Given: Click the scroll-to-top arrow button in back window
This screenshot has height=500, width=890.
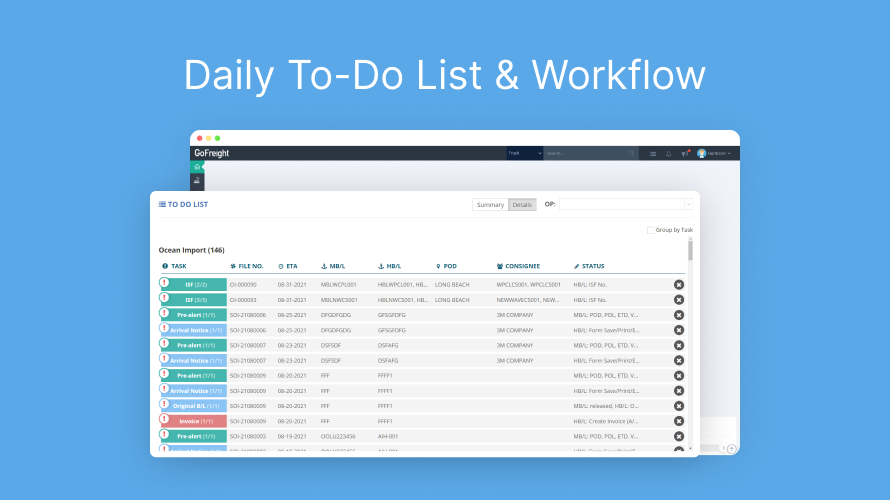Looking at the screenshot, I should click(732, 449).
